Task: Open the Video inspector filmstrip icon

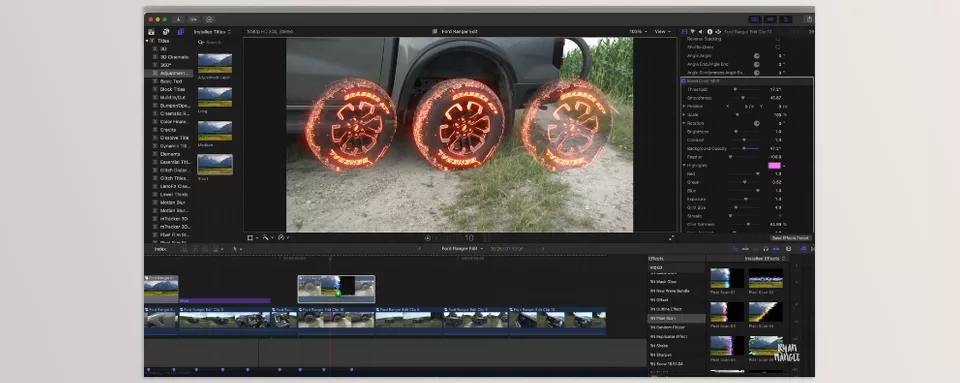Action: (684, 31)
